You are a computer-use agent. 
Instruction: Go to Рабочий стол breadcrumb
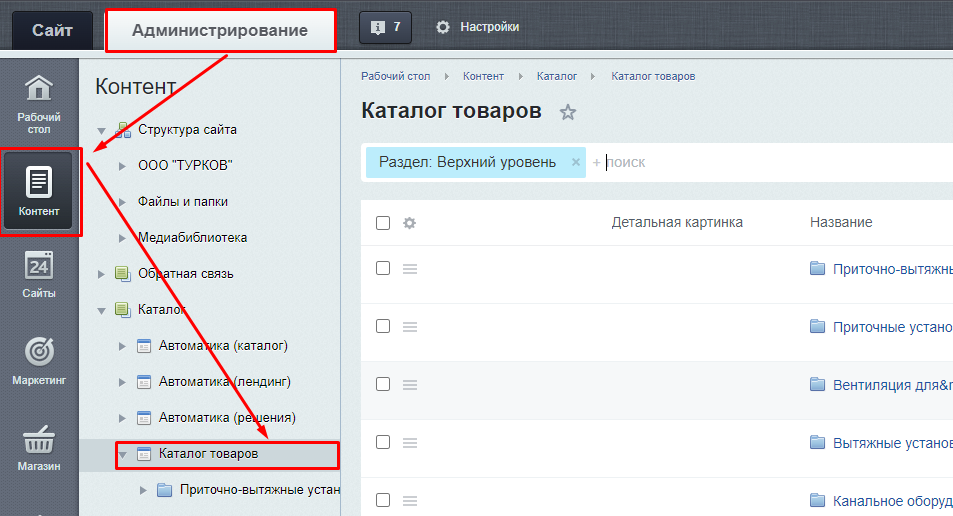click(x=396, y=76)
